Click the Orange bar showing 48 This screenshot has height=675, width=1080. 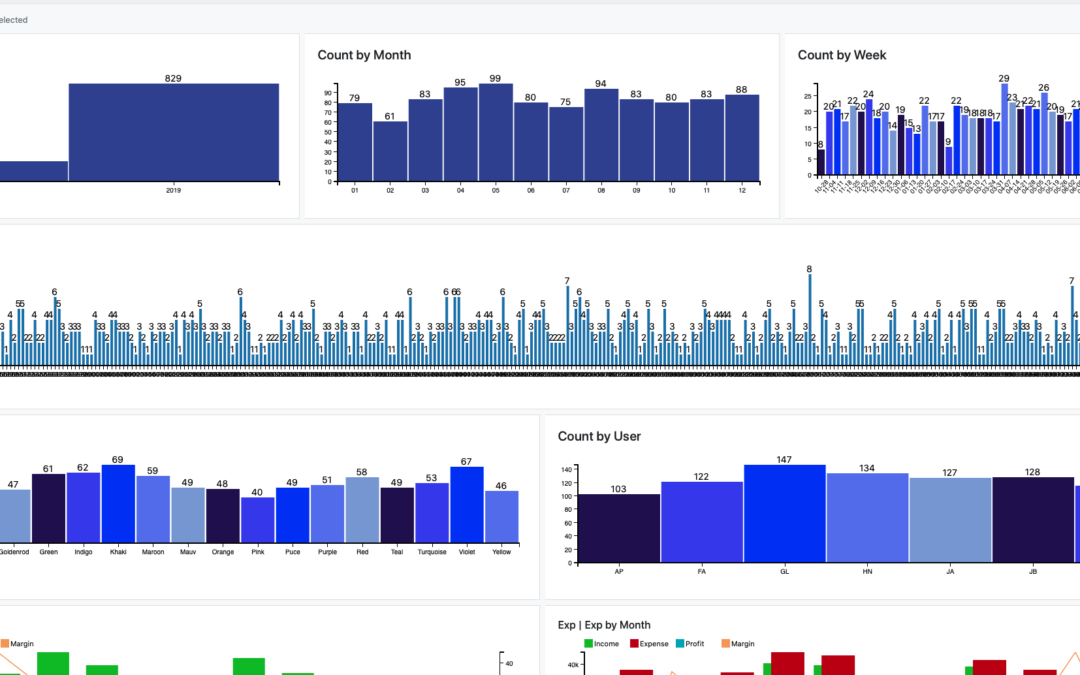coord(222,516)
